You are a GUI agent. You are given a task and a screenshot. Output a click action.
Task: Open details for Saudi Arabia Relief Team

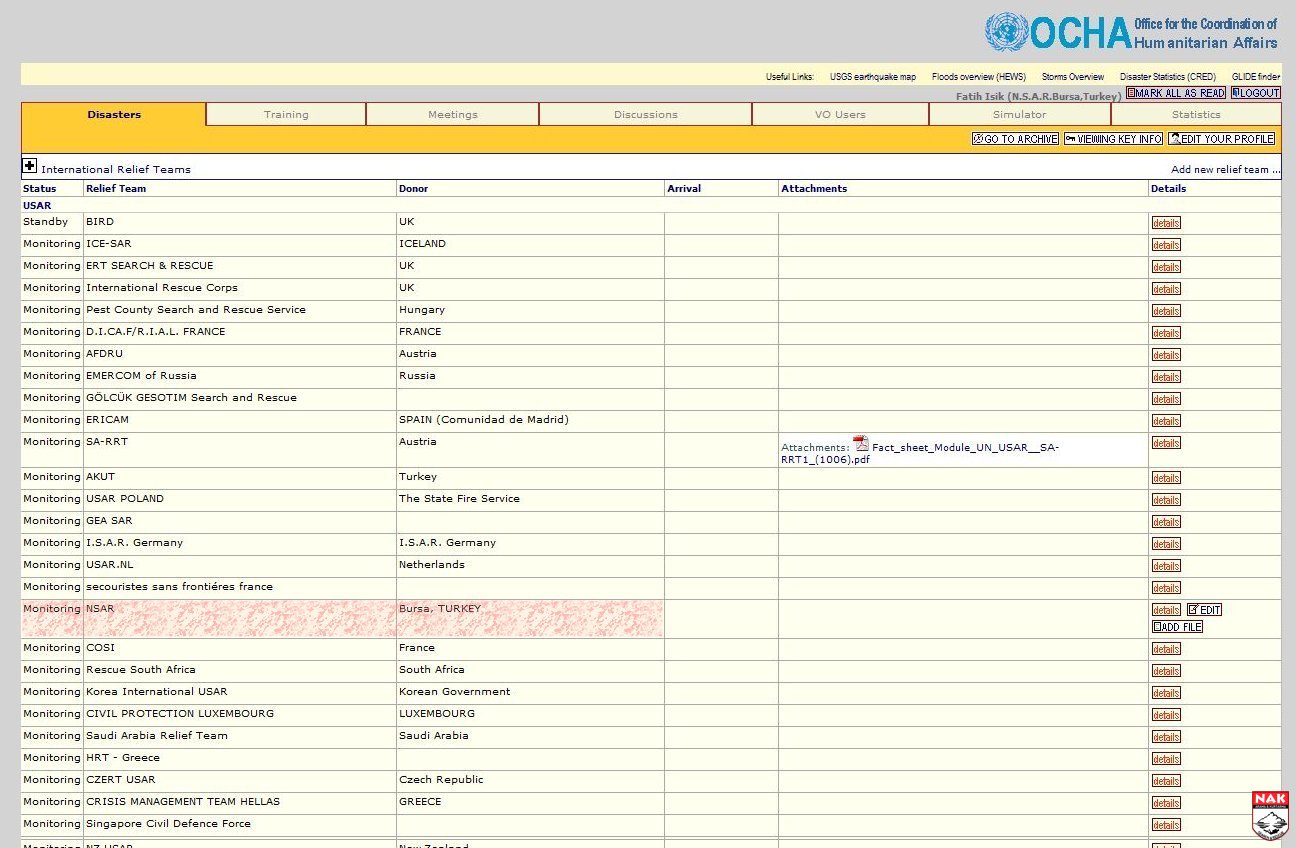1166,737
